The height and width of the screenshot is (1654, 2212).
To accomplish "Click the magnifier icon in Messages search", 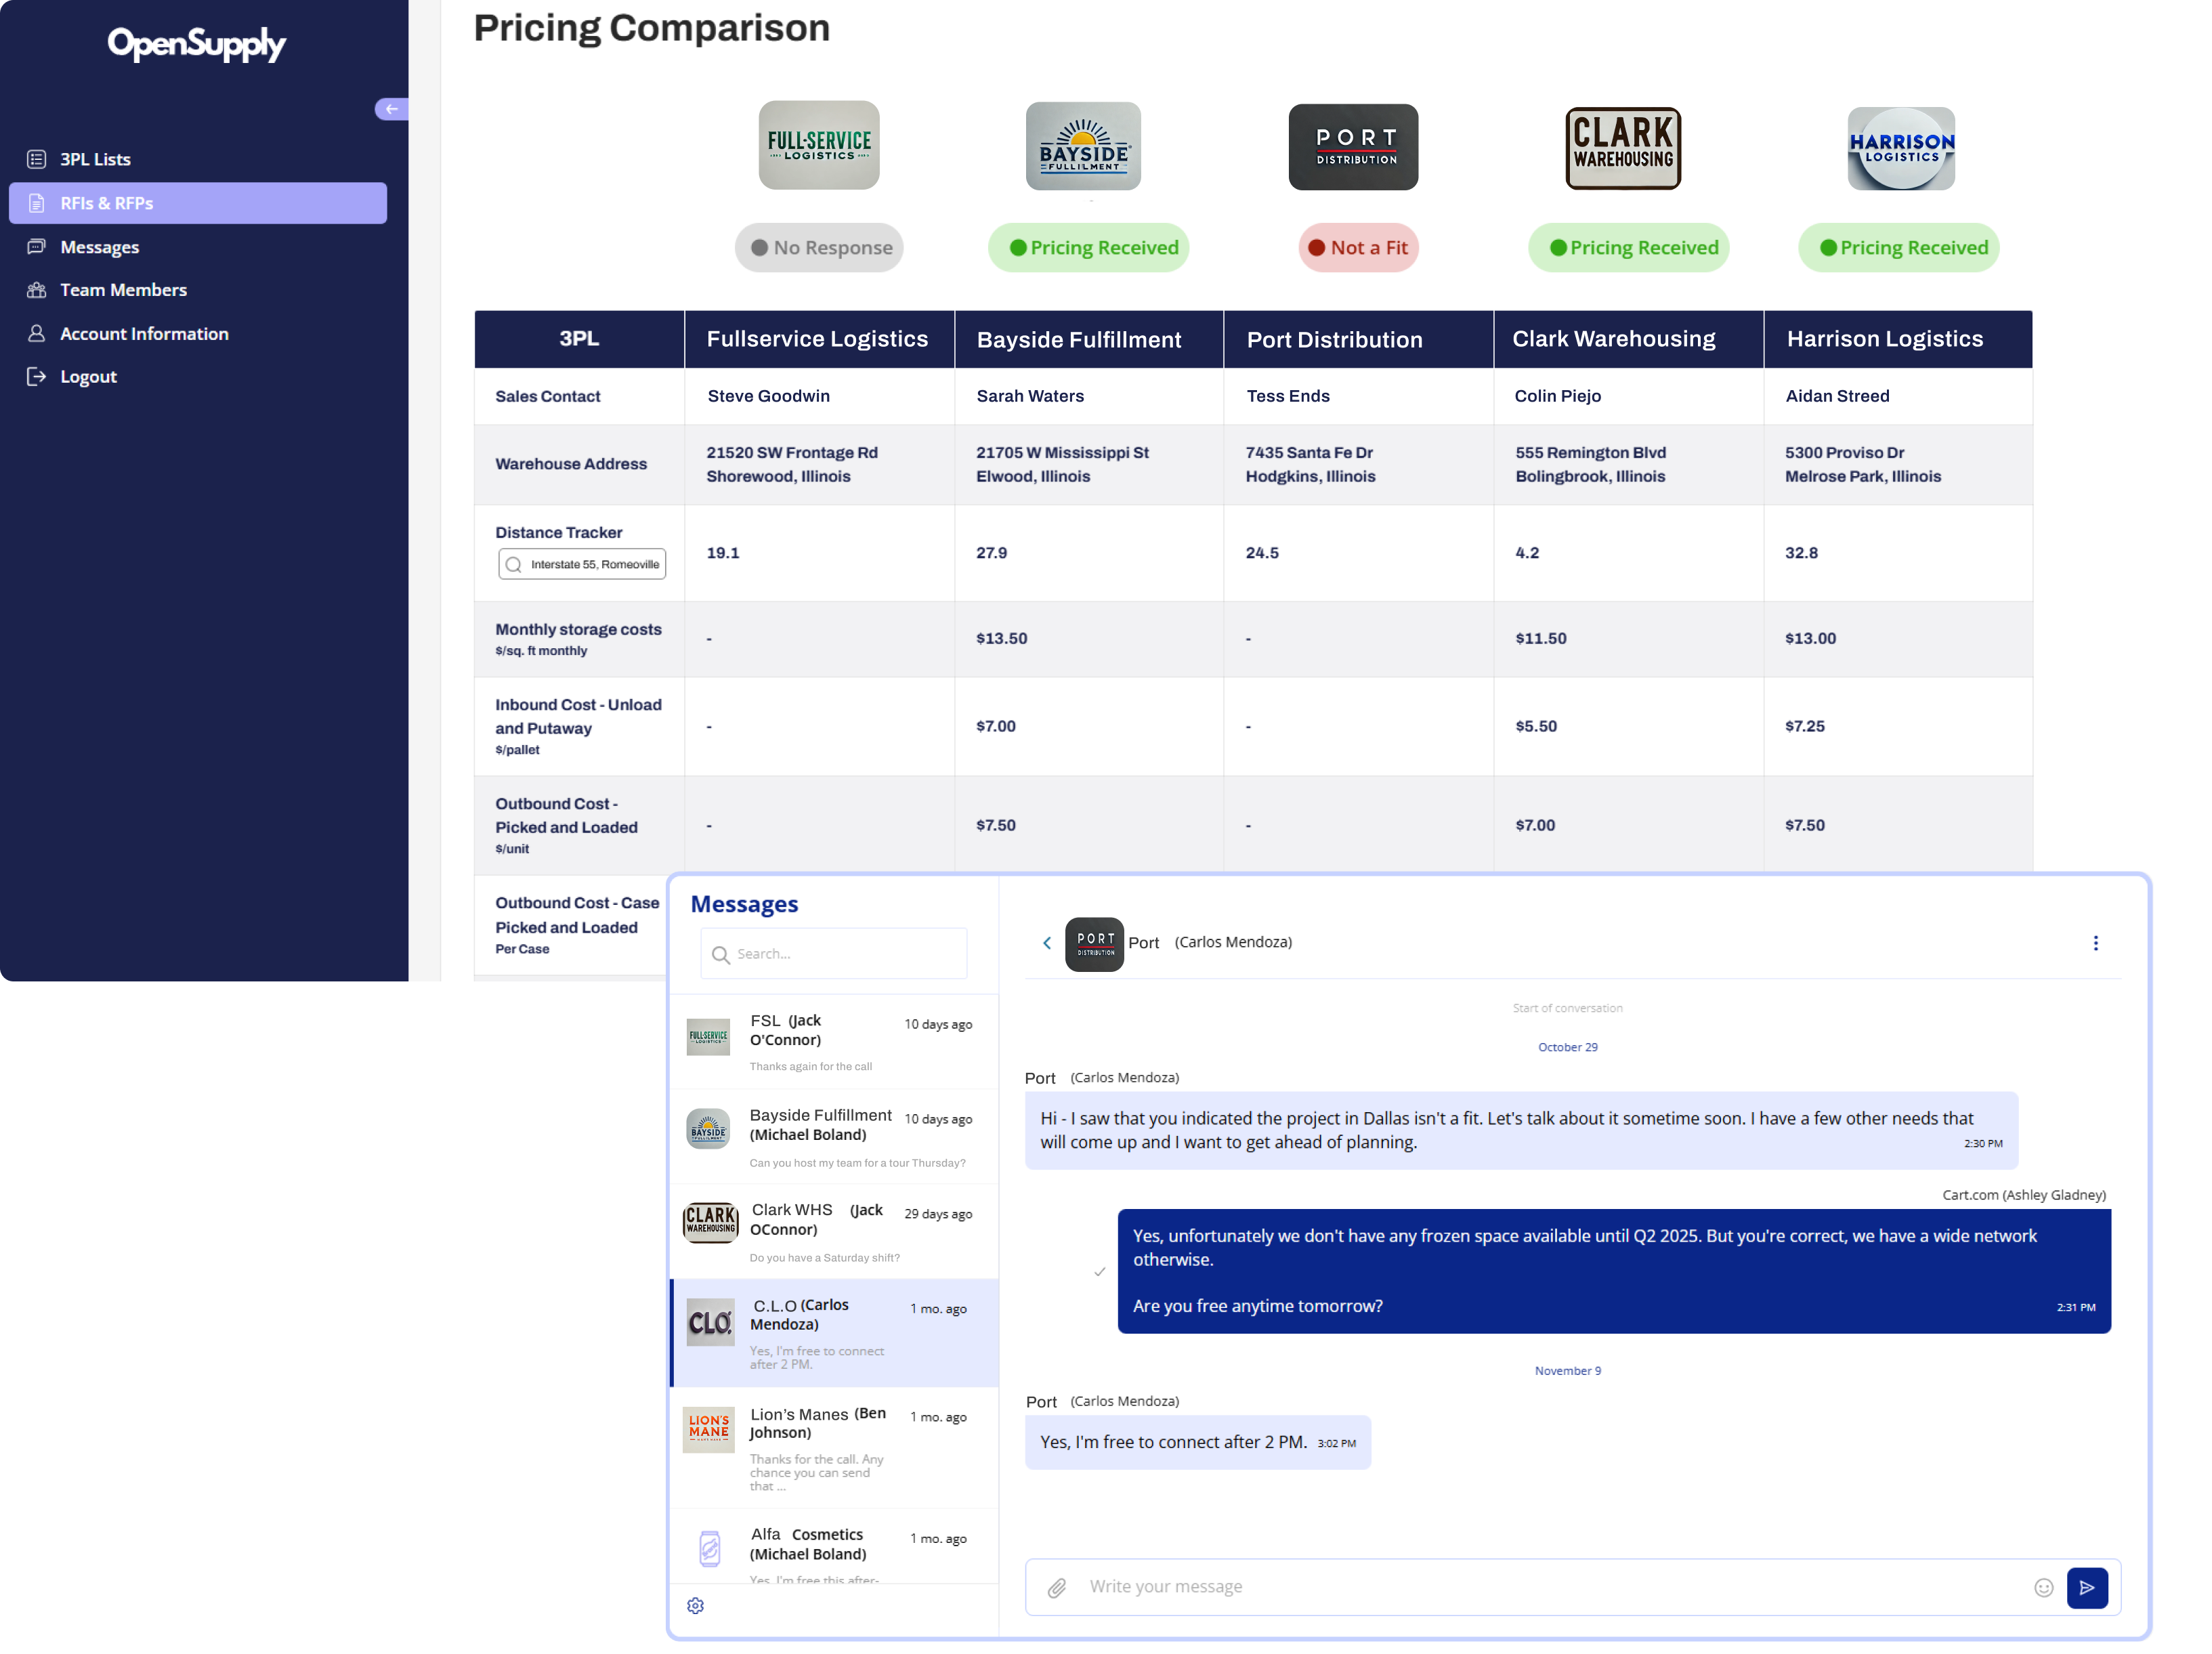I will (x=720, y=955).
